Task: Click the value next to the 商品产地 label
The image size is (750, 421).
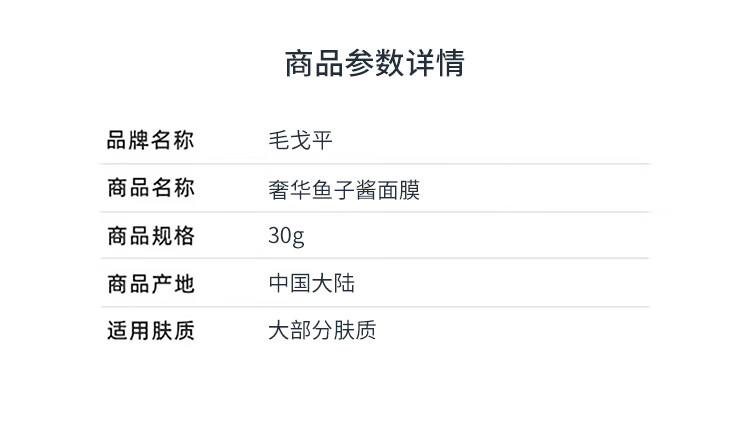Action: 311,284
